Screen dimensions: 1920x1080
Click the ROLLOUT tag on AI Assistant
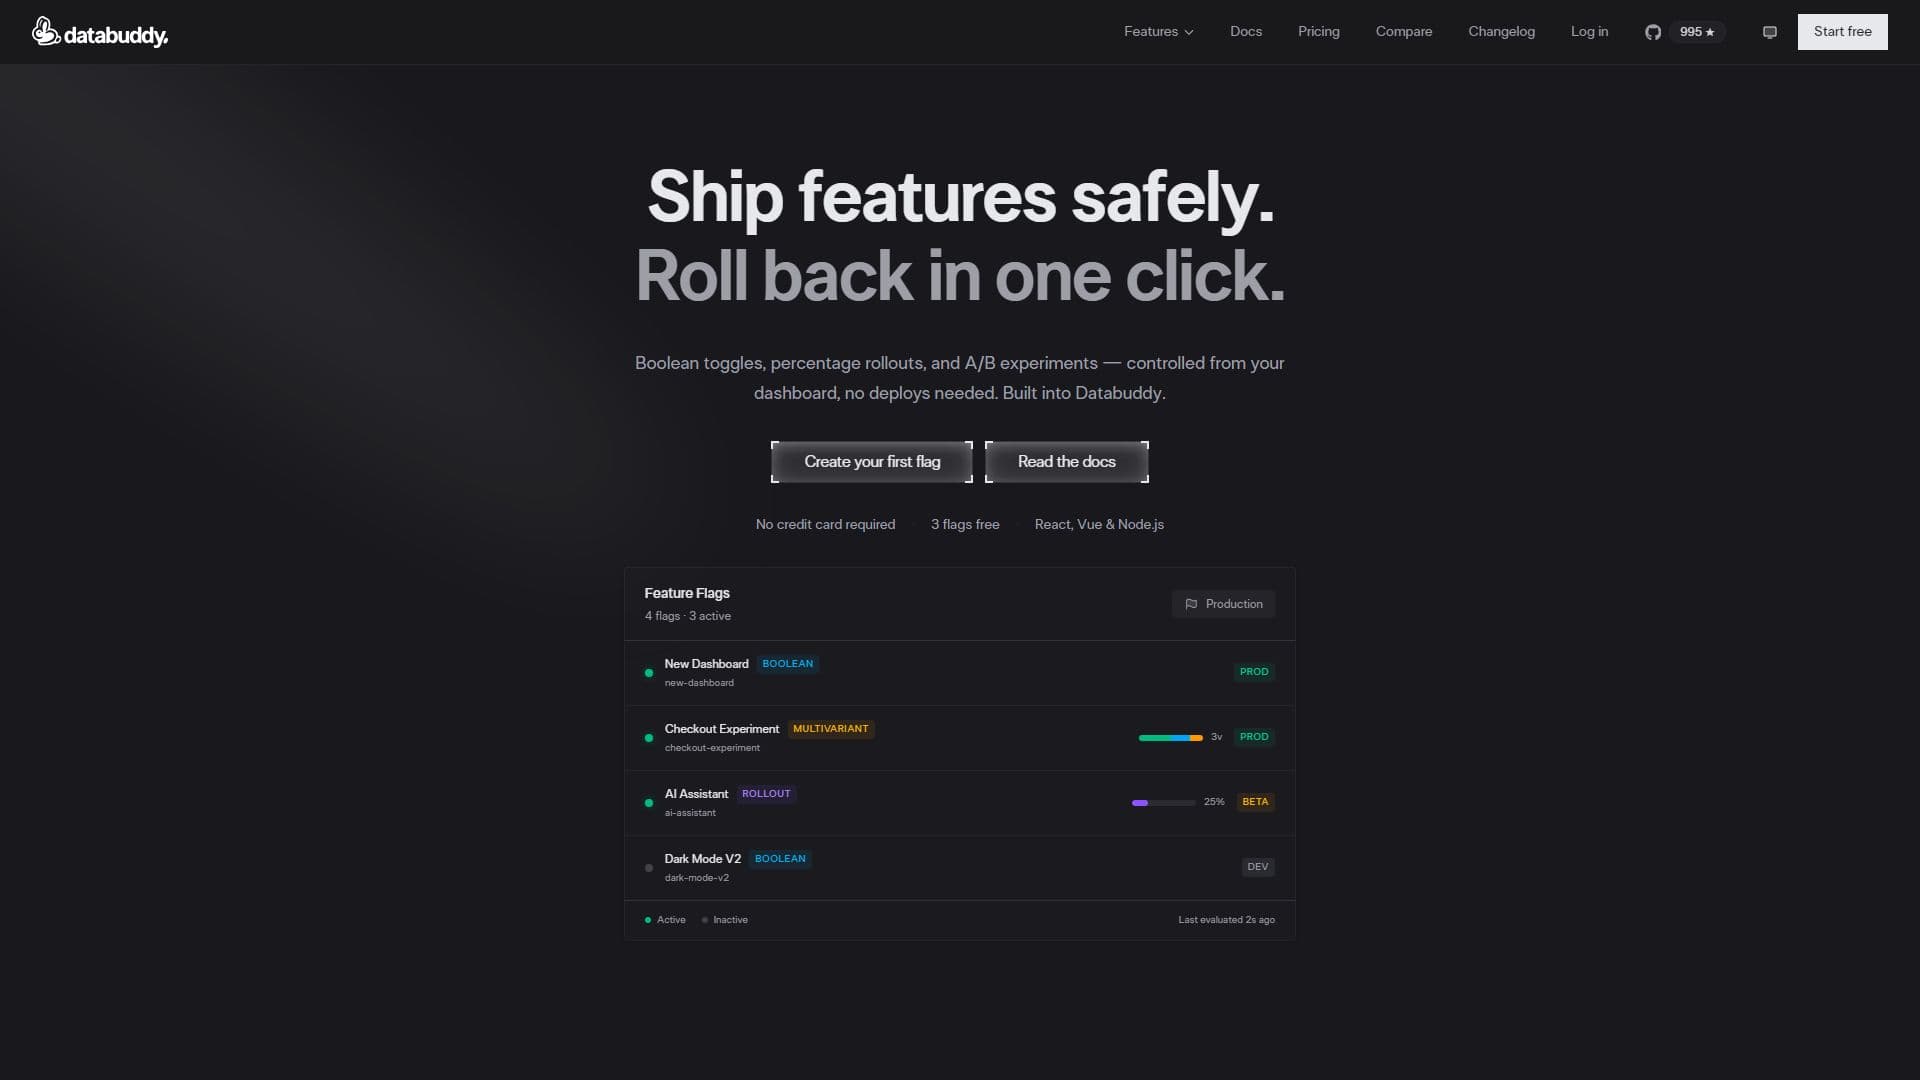click(766, 794)
